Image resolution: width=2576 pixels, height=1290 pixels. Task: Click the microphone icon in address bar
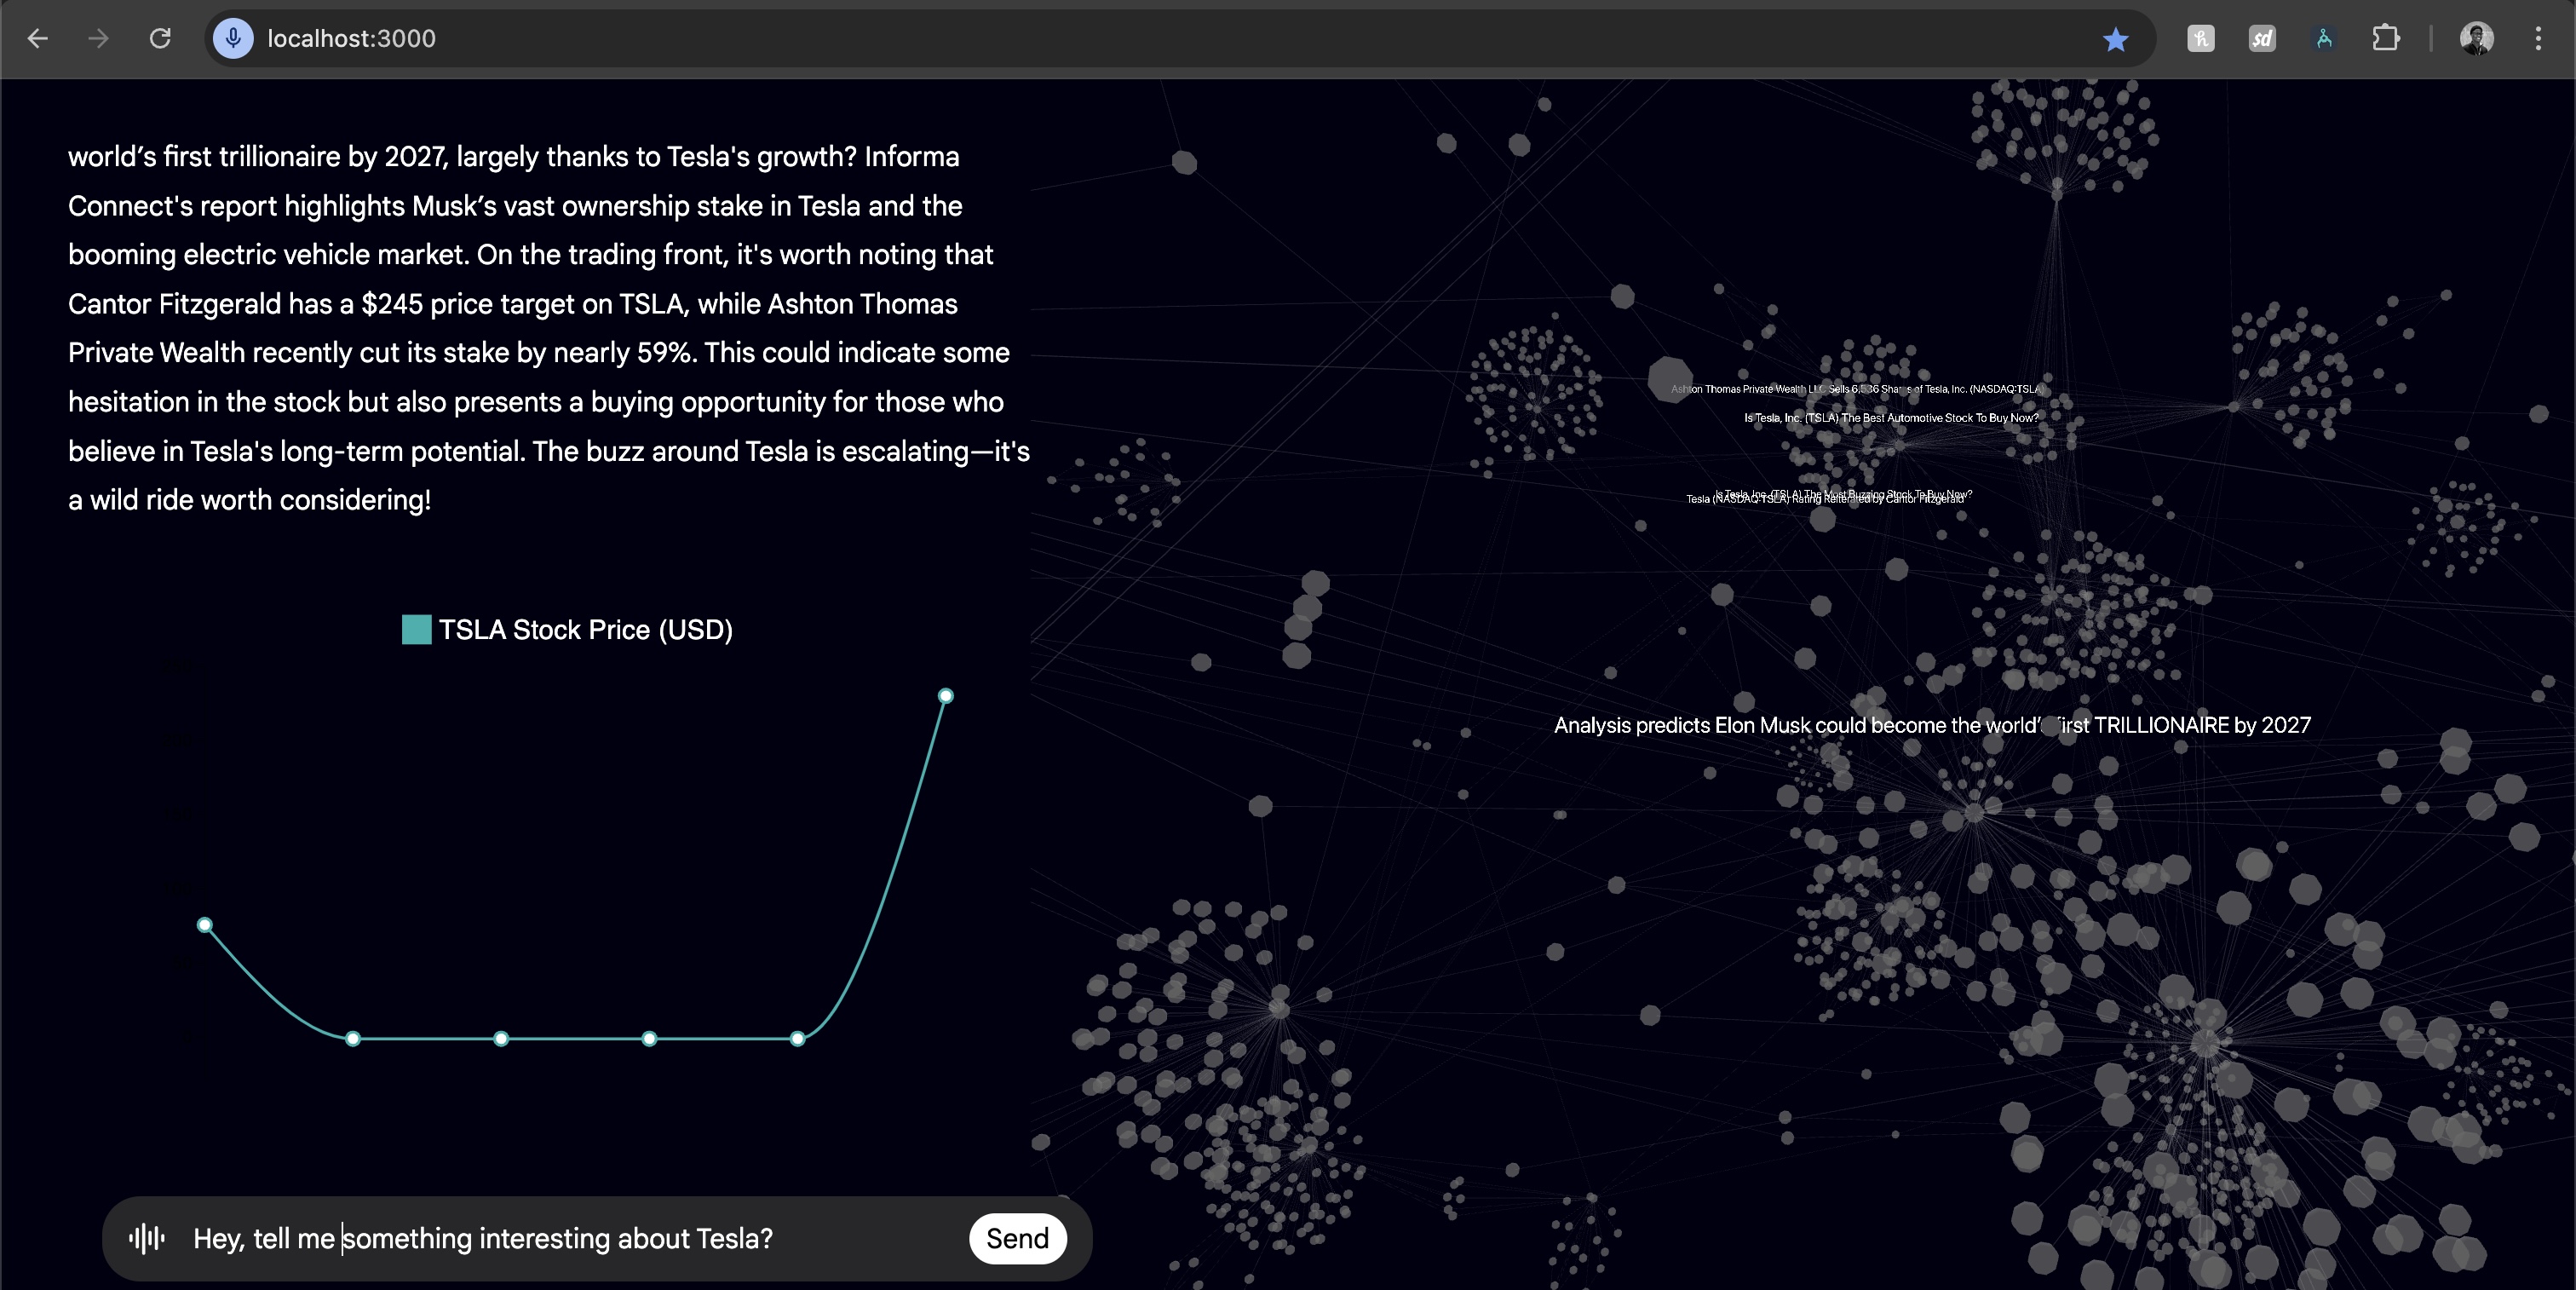coord(233,39)
